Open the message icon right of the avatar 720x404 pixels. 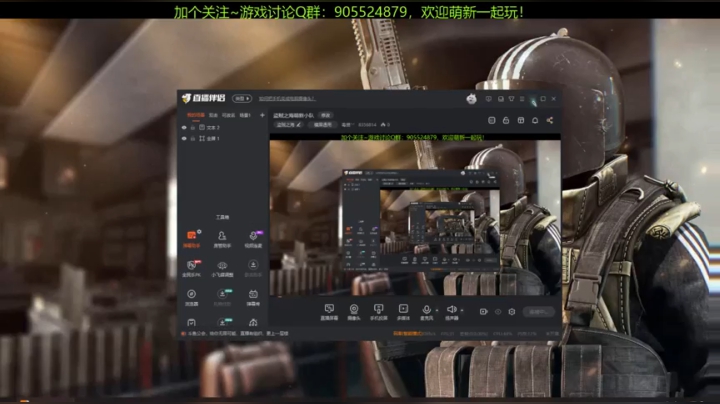[x=489, y=99]
